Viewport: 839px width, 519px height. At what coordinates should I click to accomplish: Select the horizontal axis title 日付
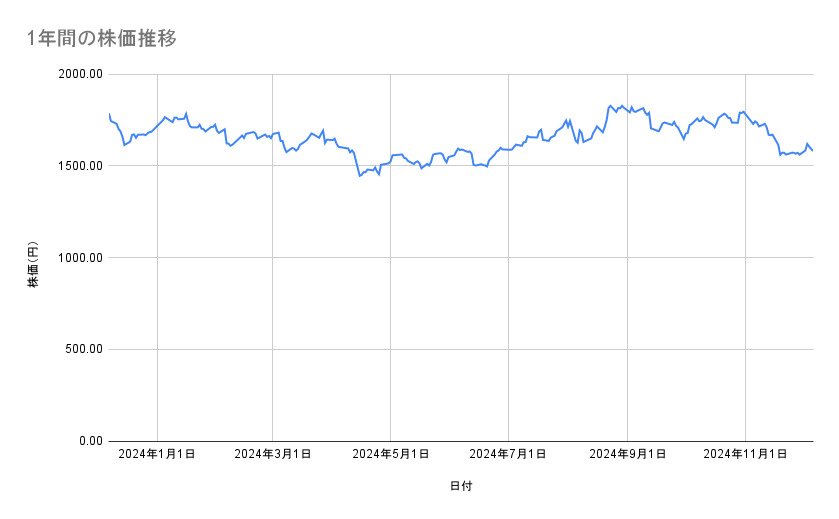click(461, 486)
